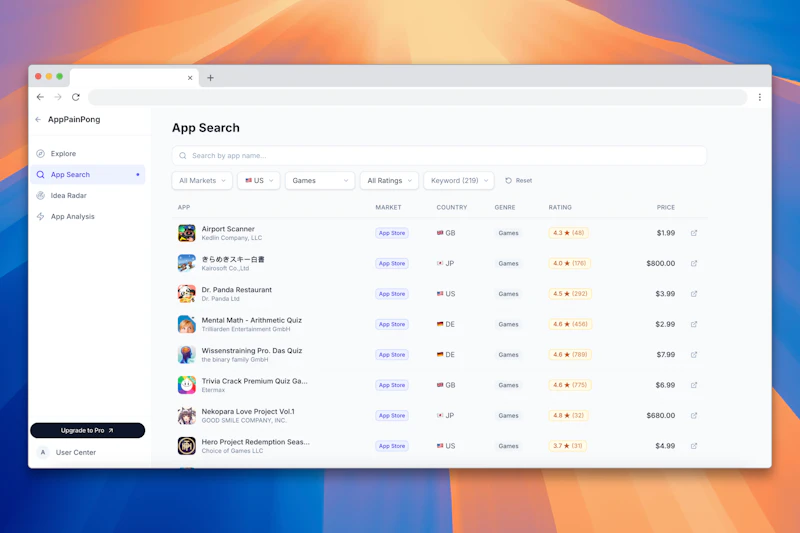Screen dimensions: 800x533
Task: Open Hero Project Redemption external link icon
Action: [694, 446]
